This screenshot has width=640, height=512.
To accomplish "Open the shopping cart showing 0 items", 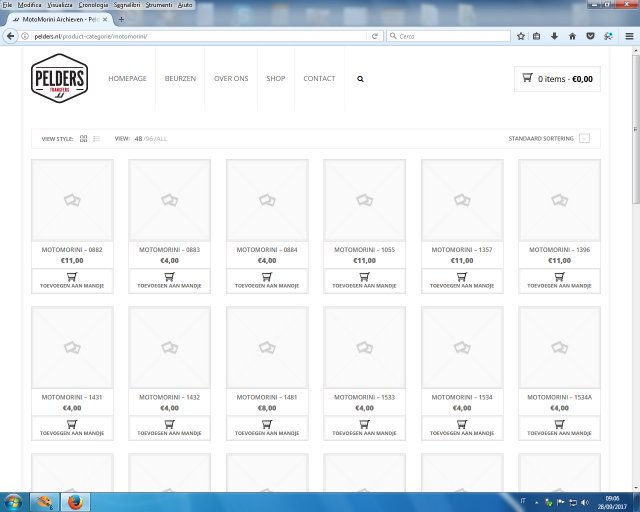I will (557, 79).
